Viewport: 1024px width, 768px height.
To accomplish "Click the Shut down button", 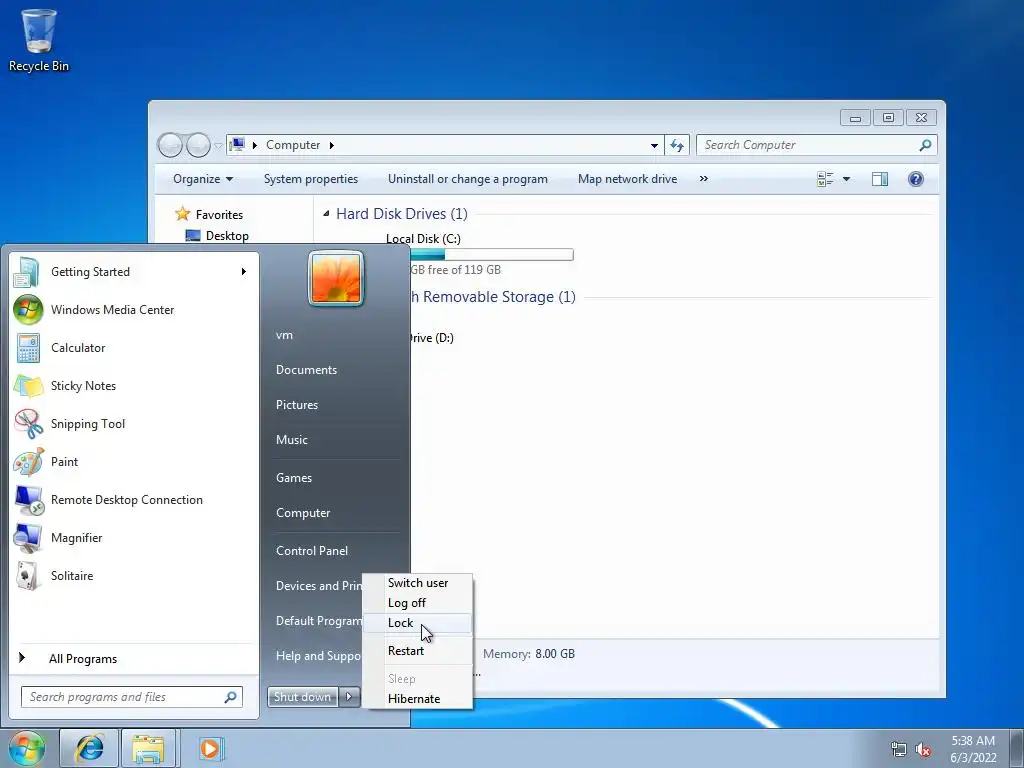I will (x=303, y=697).
